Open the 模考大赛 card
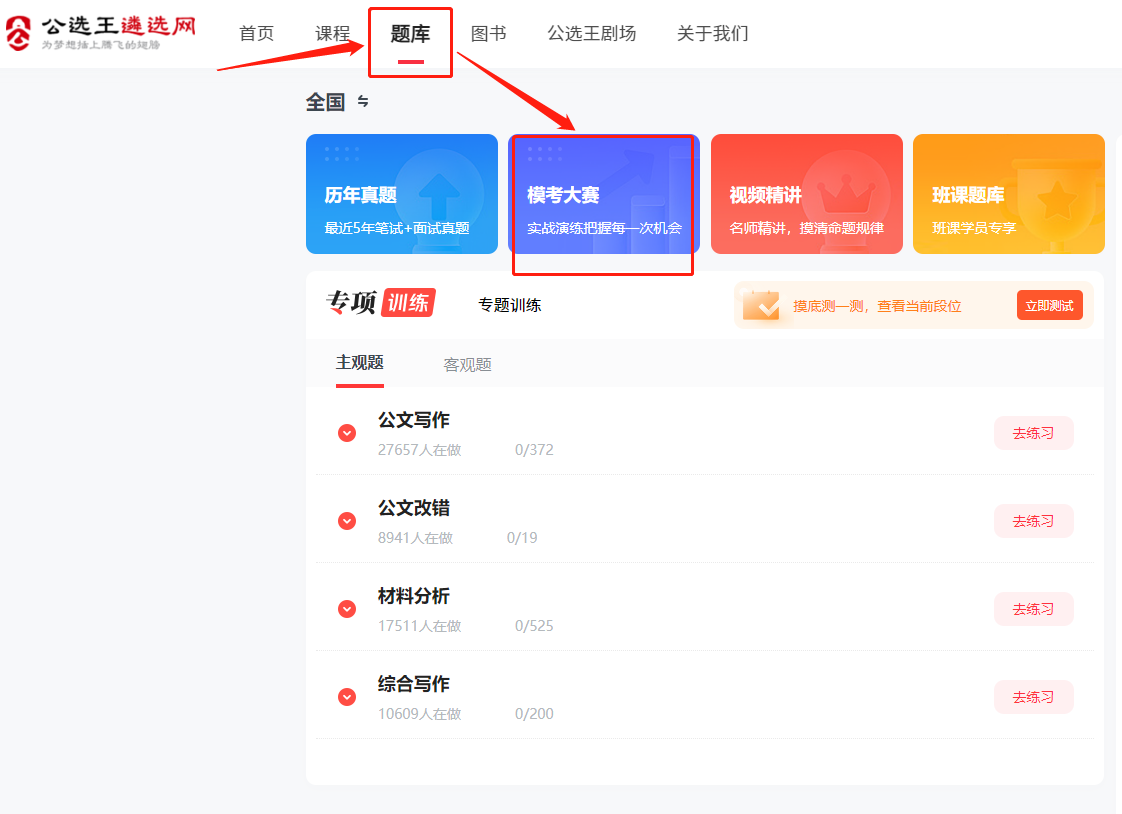 coord(603,194)
